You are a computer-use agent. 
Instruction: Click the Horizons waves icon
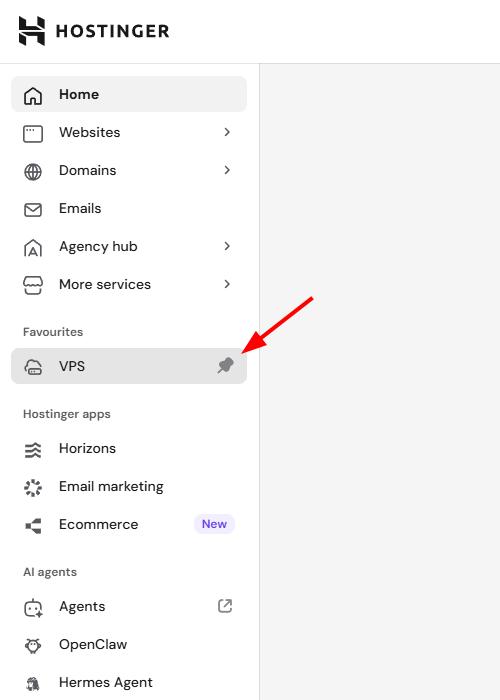[x=33, y=450]
